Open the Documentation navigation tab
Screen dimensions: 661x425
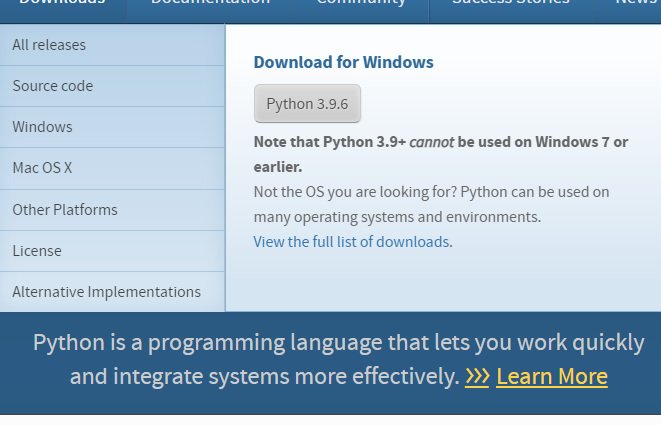click(x=210, y=11)
